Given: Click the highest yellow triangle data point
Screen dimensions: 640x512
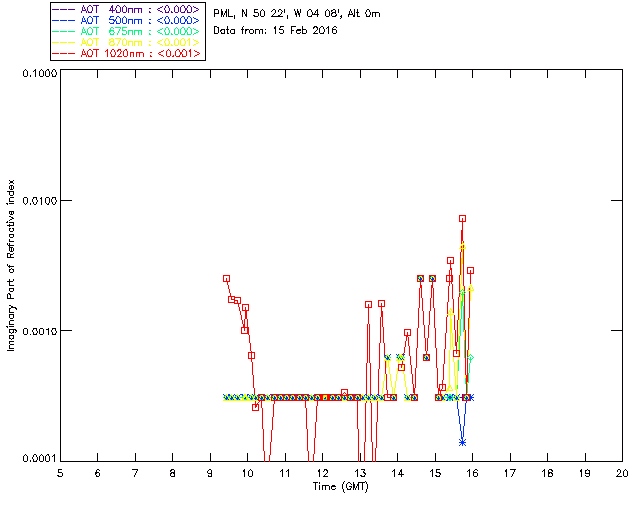Looking at the screenshot, I should pyautogui.click(x=462, y=246).
